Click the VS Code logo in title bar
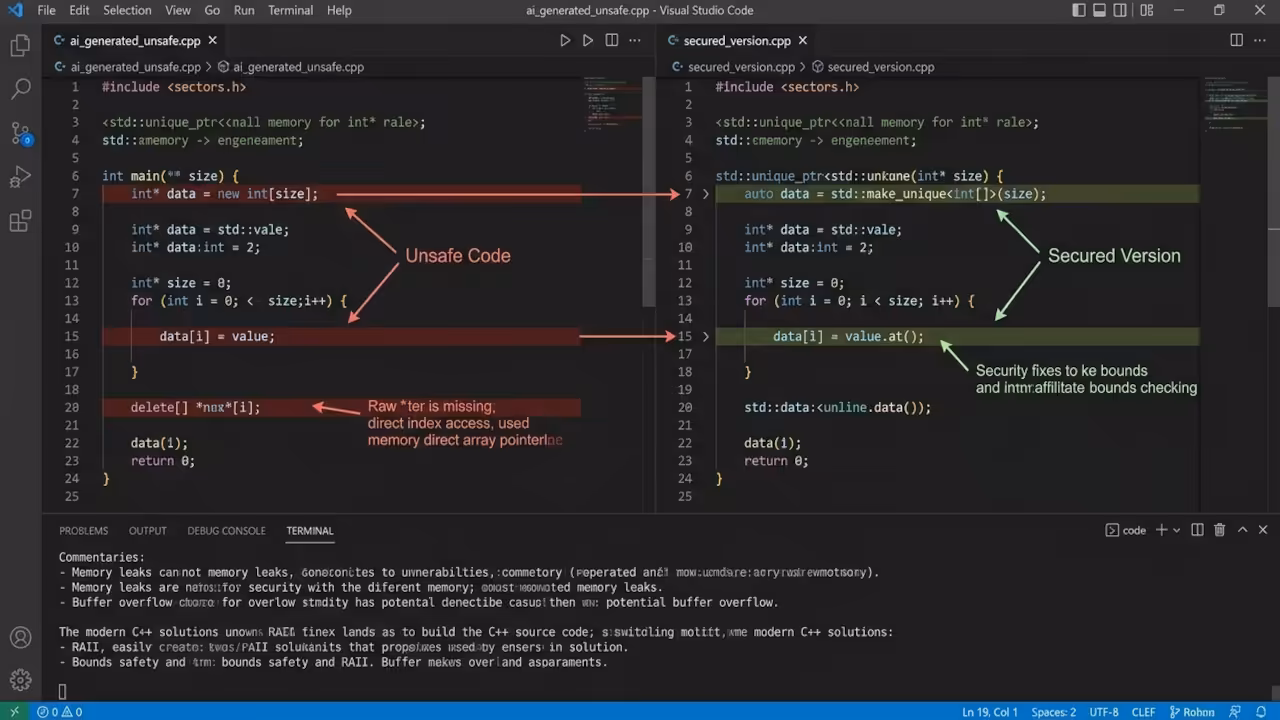Viewport: 1280px width, 720px height. click(15, 10)
